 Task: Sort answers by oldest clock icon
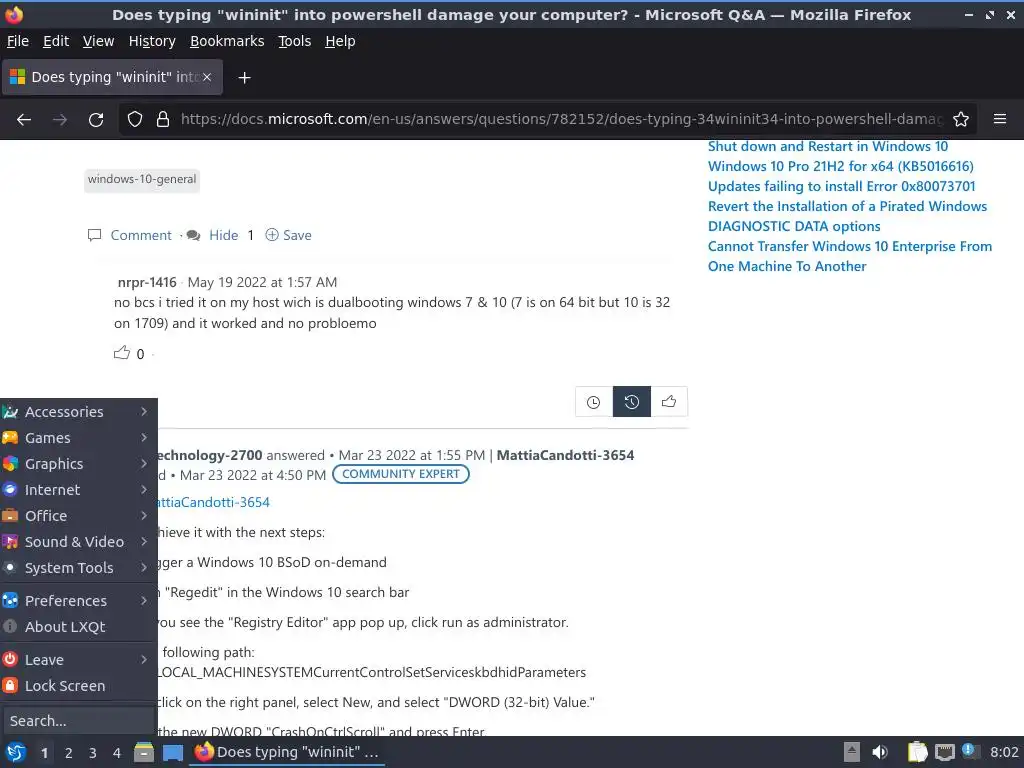[x=594, y=402]
